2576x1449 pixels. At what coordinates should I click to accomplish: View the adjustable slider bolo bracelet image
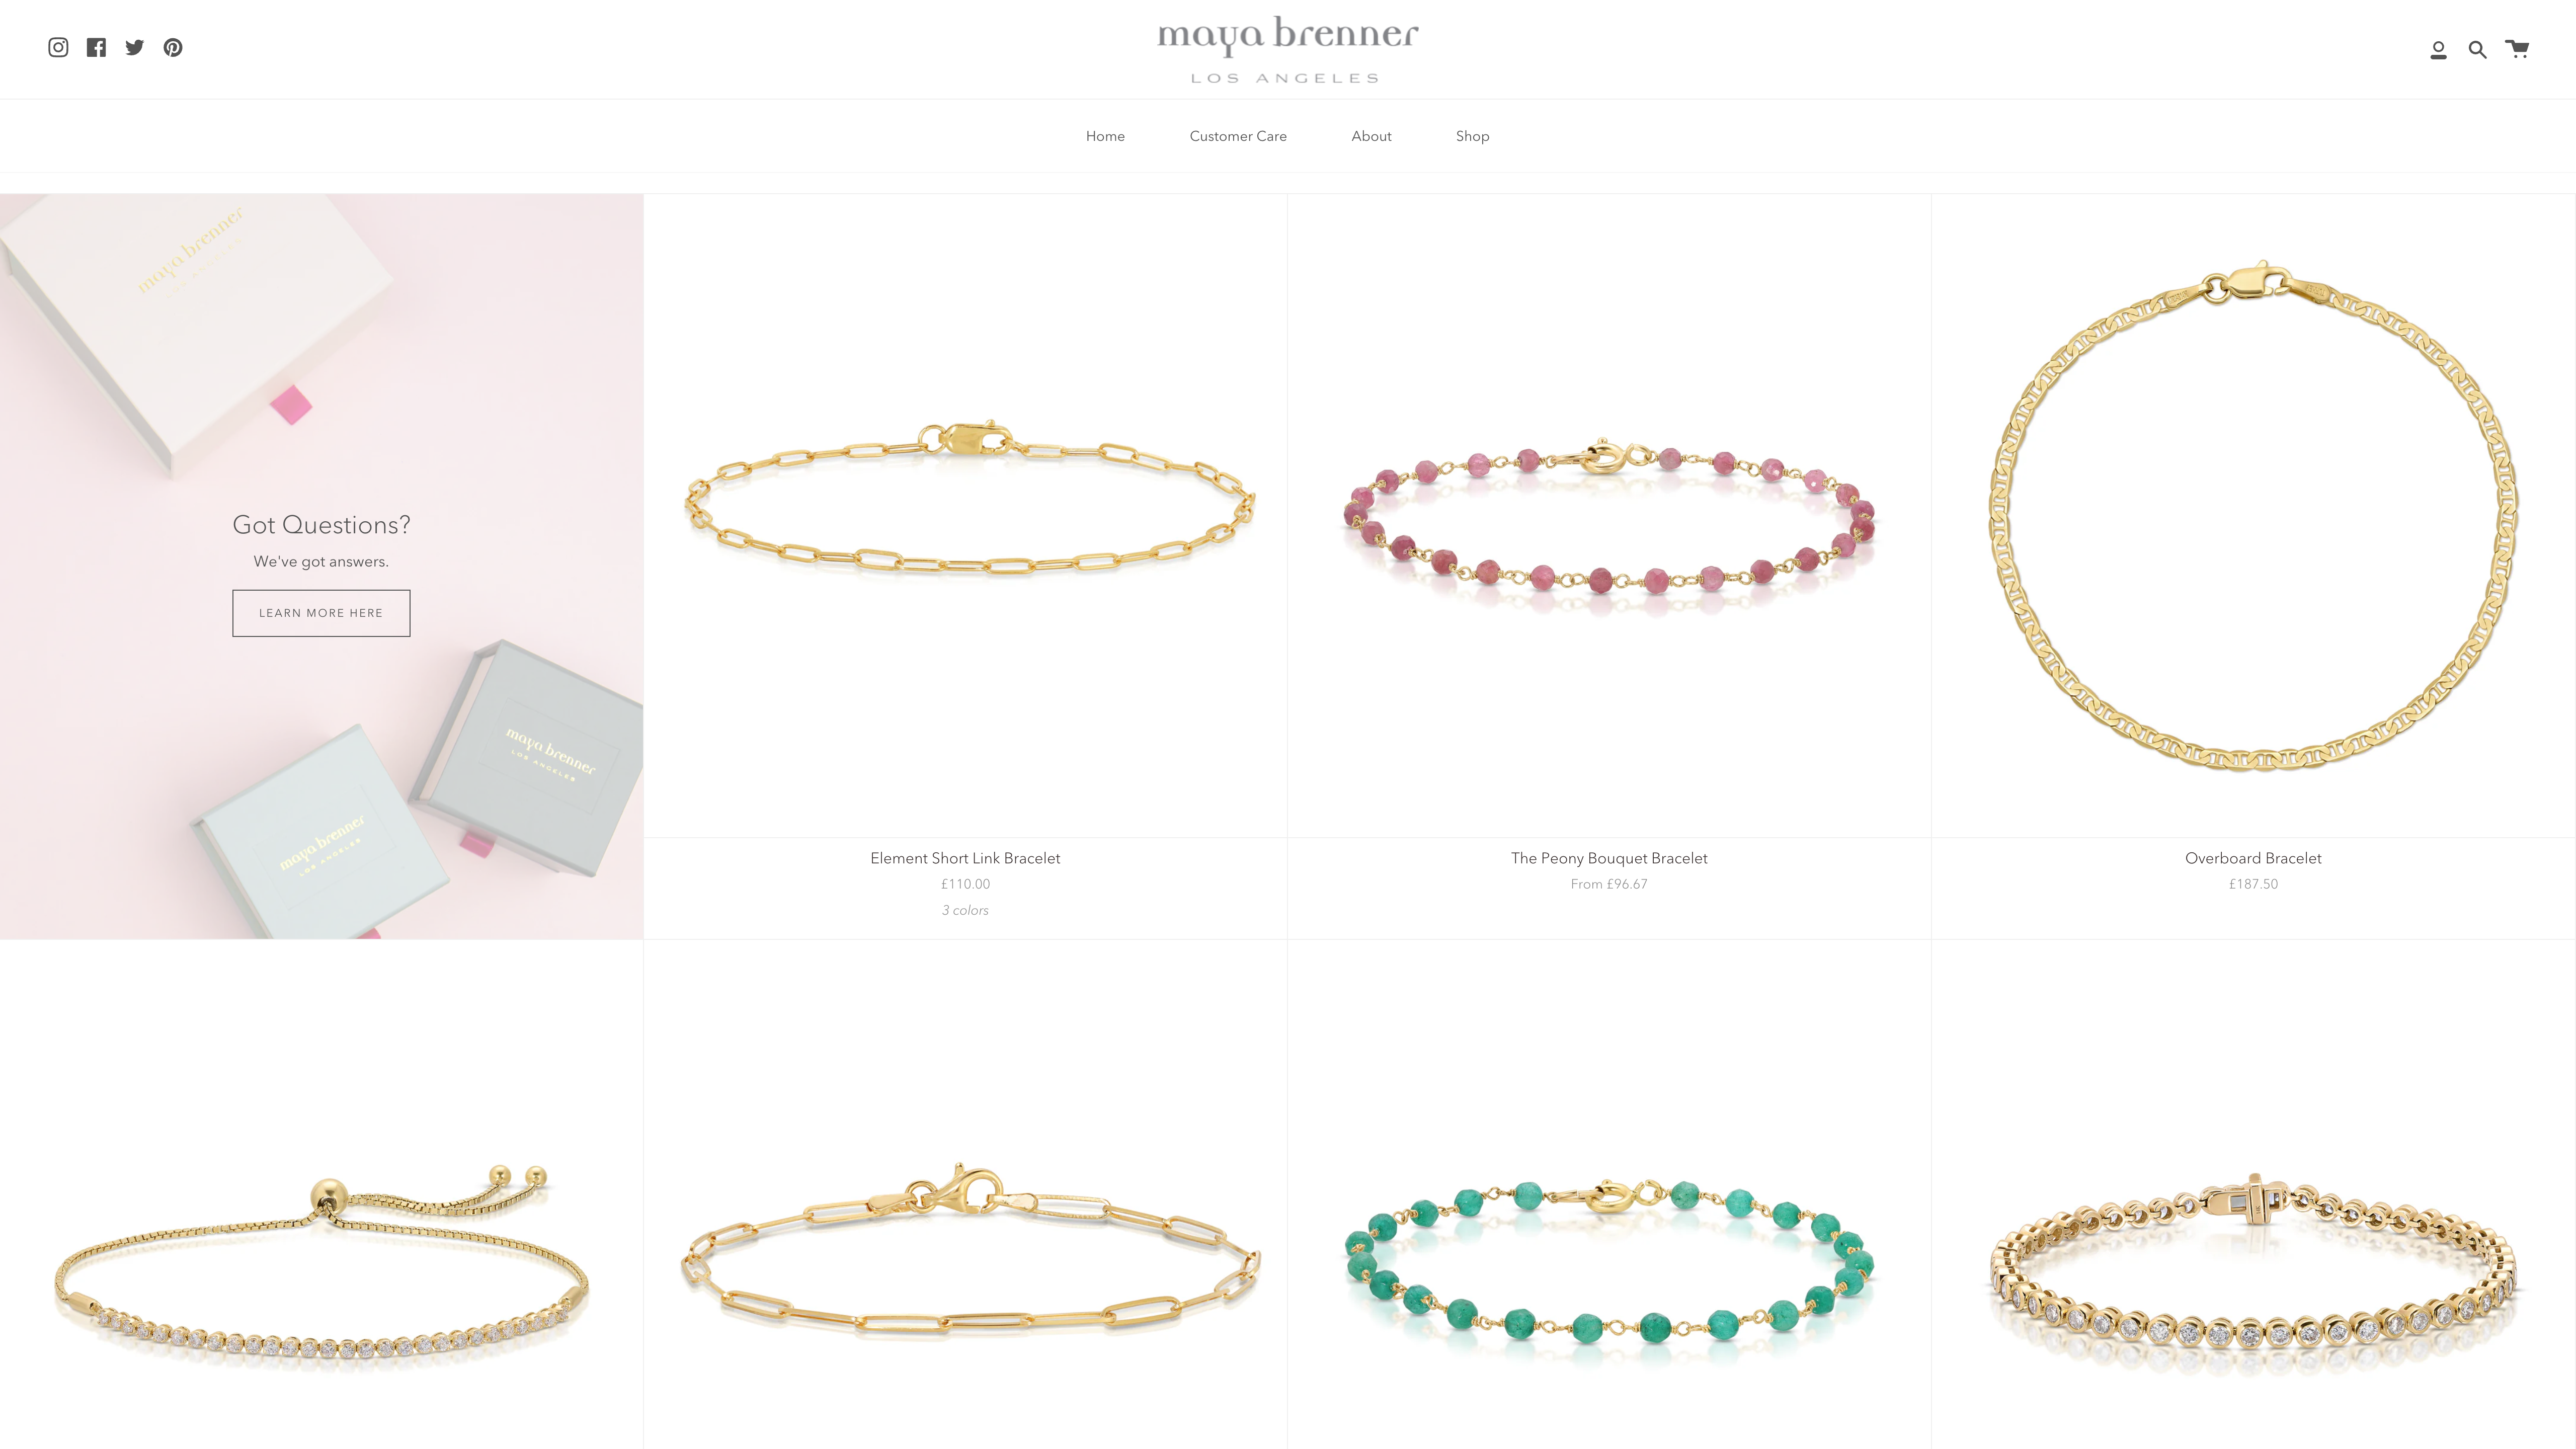click(x=321, y=1262)
